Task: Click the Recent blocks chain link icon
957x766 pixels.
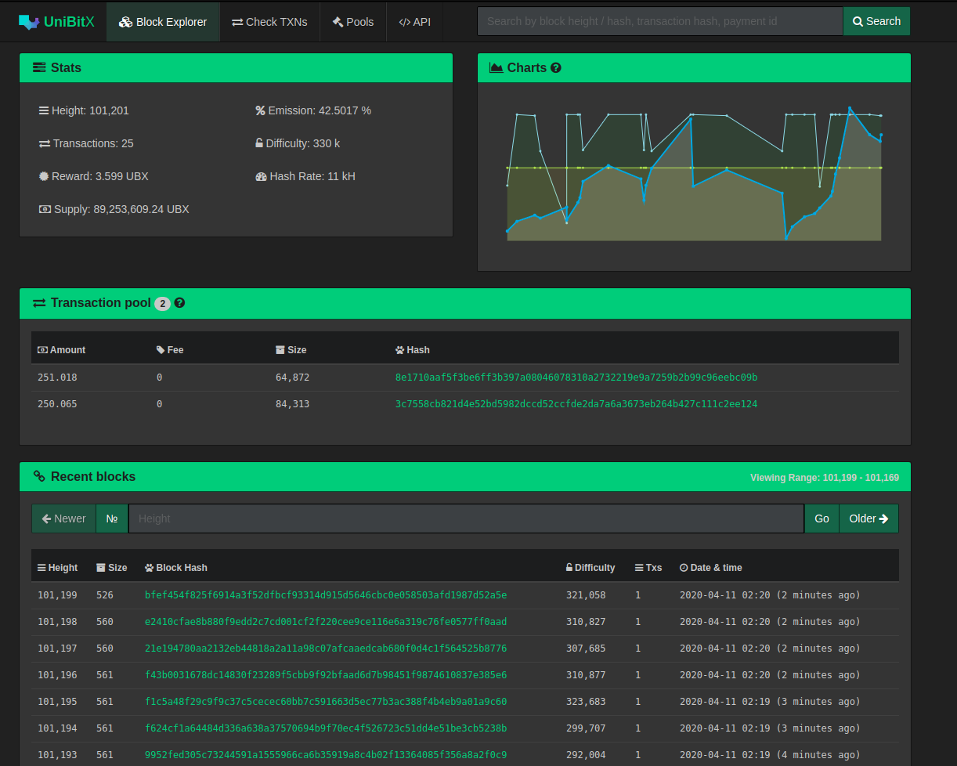Action: click(39, 477)
